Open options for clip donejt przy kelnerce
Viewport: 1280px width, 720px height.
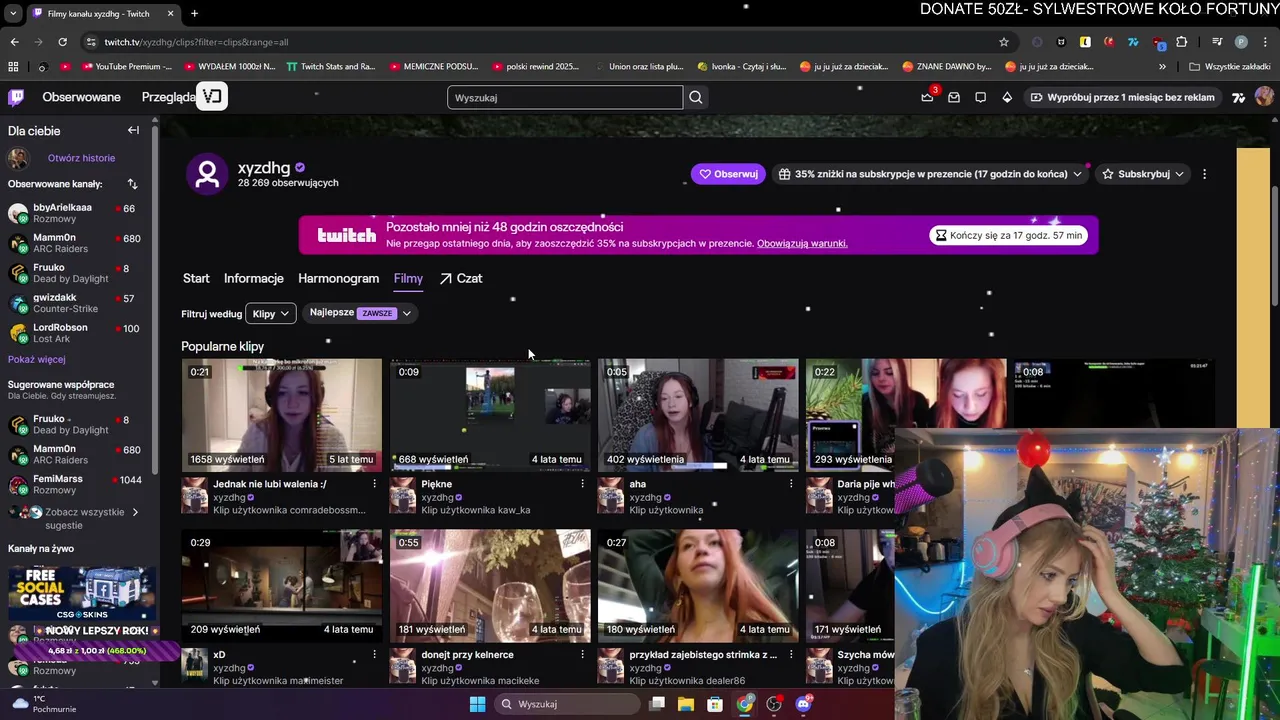pyautogui.click(x=582, y=655)
